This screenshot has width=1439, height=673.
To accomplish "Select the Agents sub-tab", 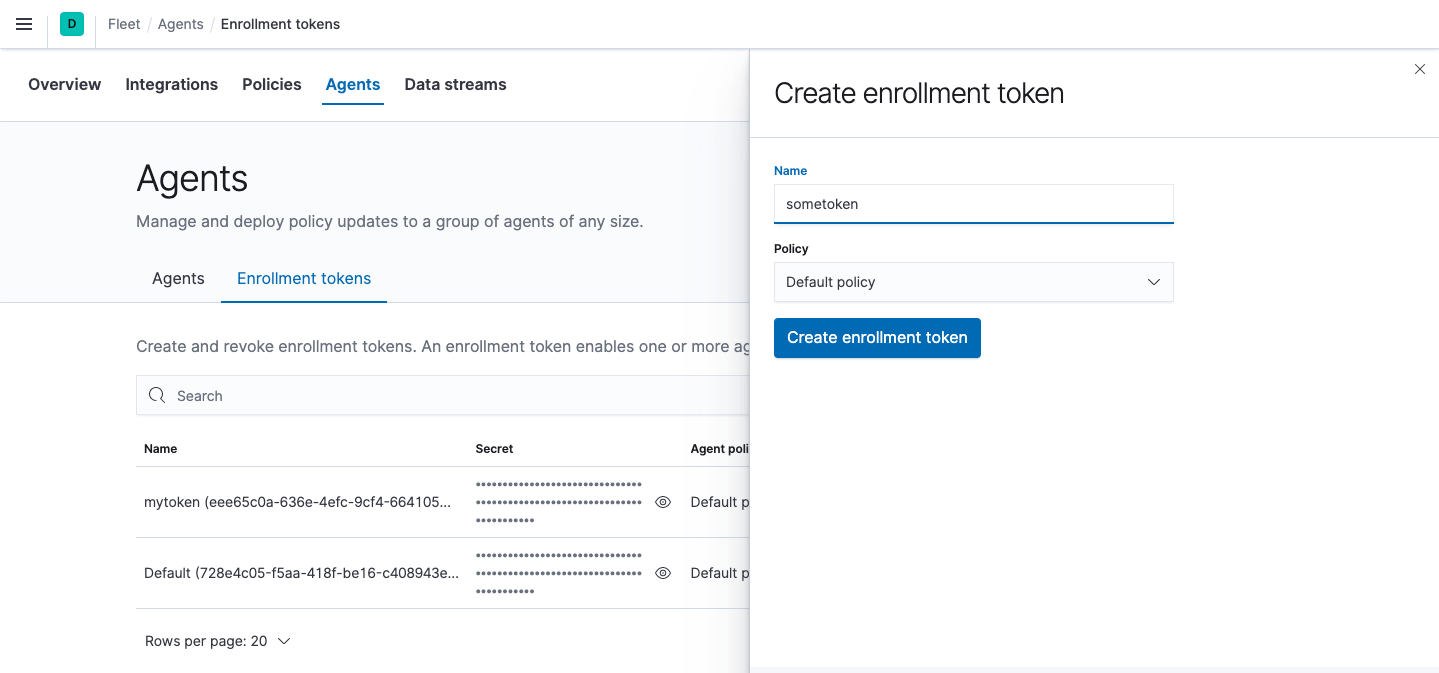I will coord(177,278).
